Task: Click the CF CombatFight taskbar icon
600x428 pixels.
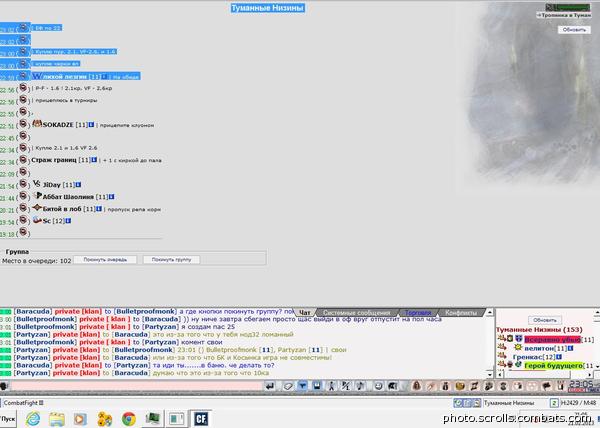Action: tap(201, 419)
